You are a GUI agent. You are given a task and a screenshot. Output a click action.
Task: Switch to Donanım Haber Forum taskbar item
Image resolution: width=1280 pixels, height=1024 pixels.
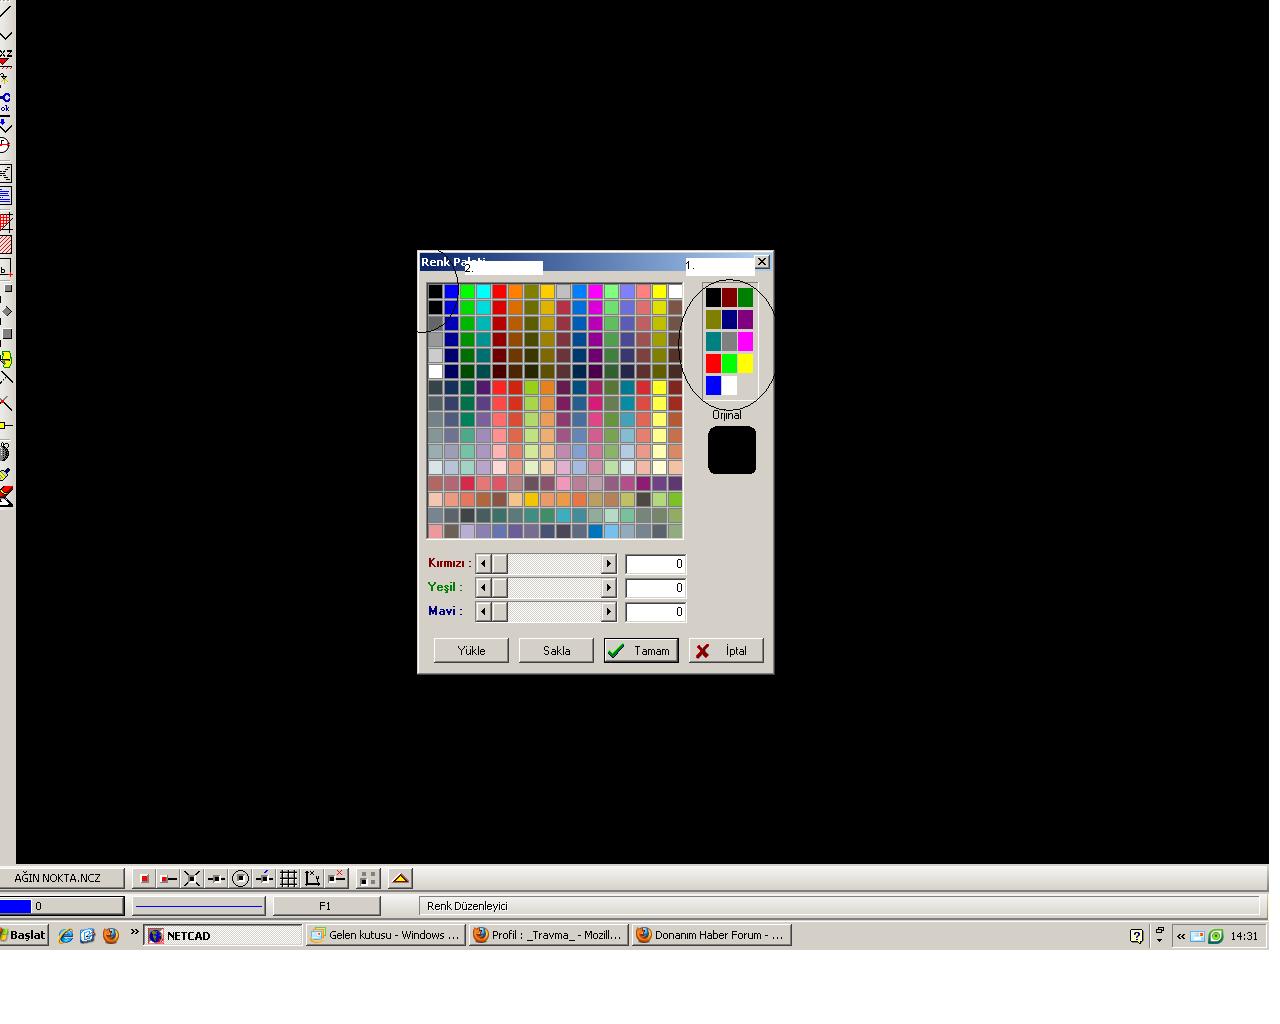point(711,936)
